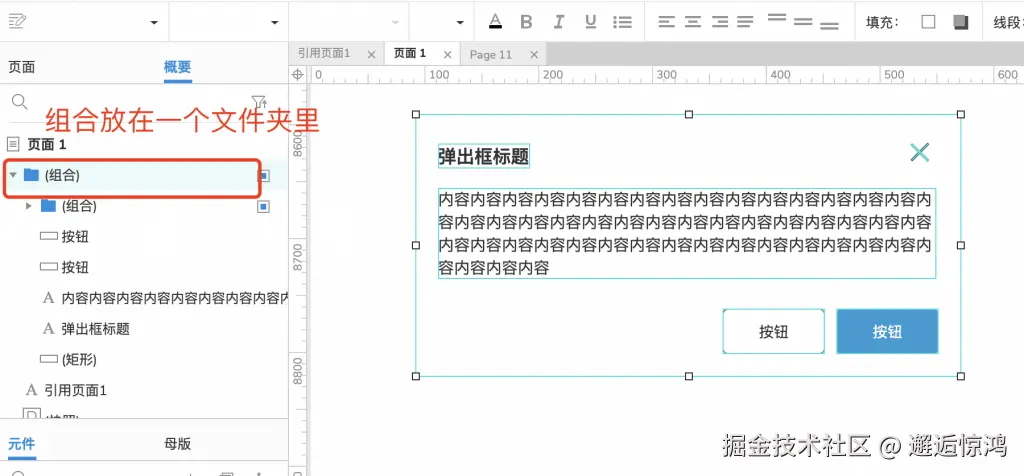Open the style dropdown beside pen icon
Screen dimensions: 1024x476
154,22
